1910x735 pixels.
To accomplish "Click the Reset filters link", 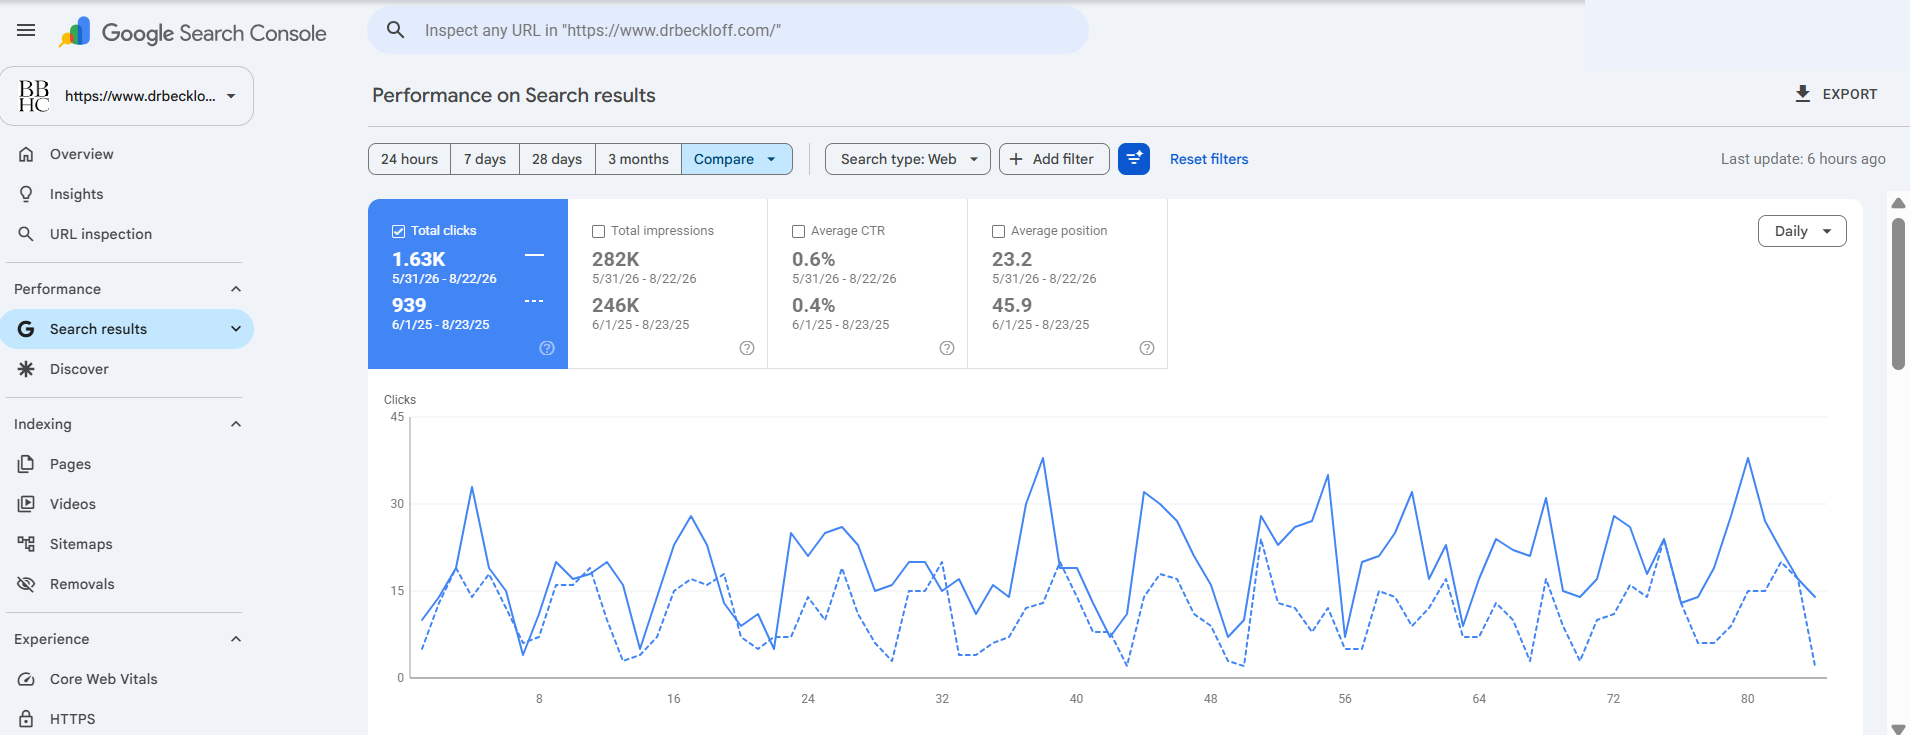I will pyautogui.click(x=1209, y=159).
